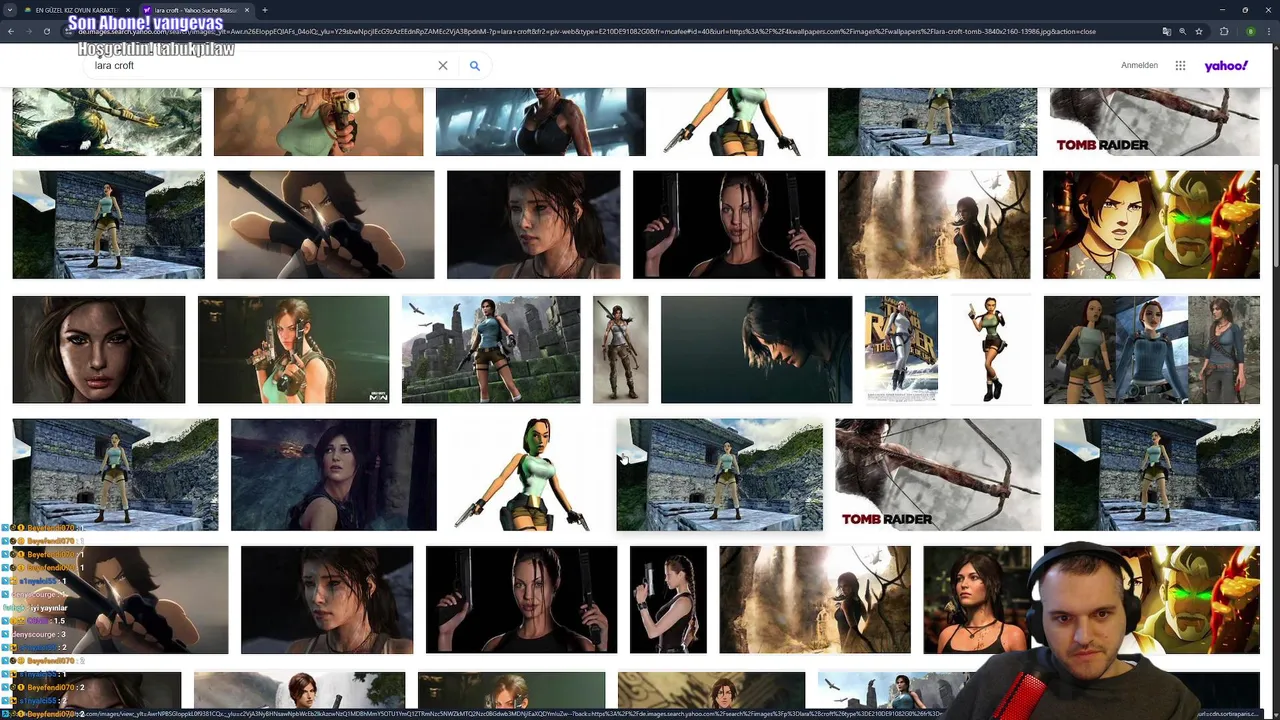Open the Yahoo apps grid
1280x720 pixels.
click(x=1180, y=66)
